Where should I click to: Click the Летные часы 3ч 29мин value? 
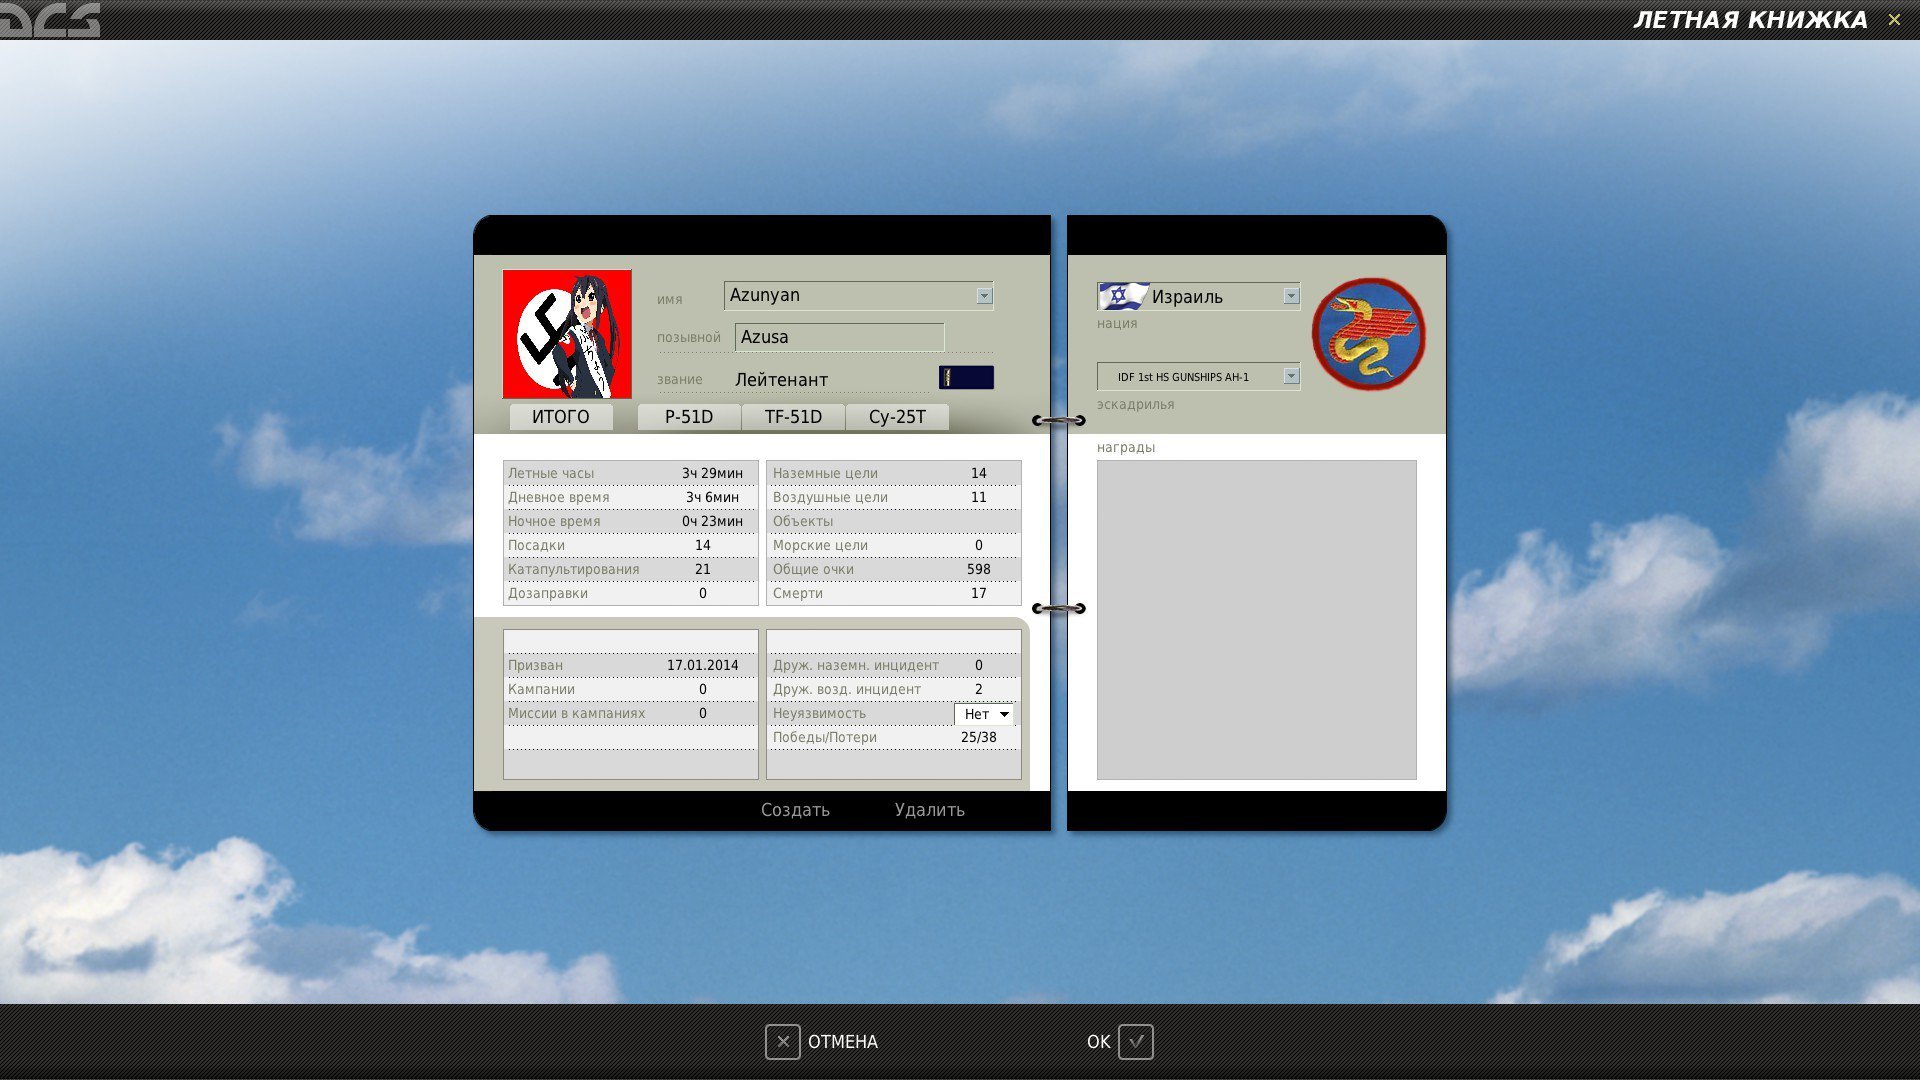tap(712, 473)
